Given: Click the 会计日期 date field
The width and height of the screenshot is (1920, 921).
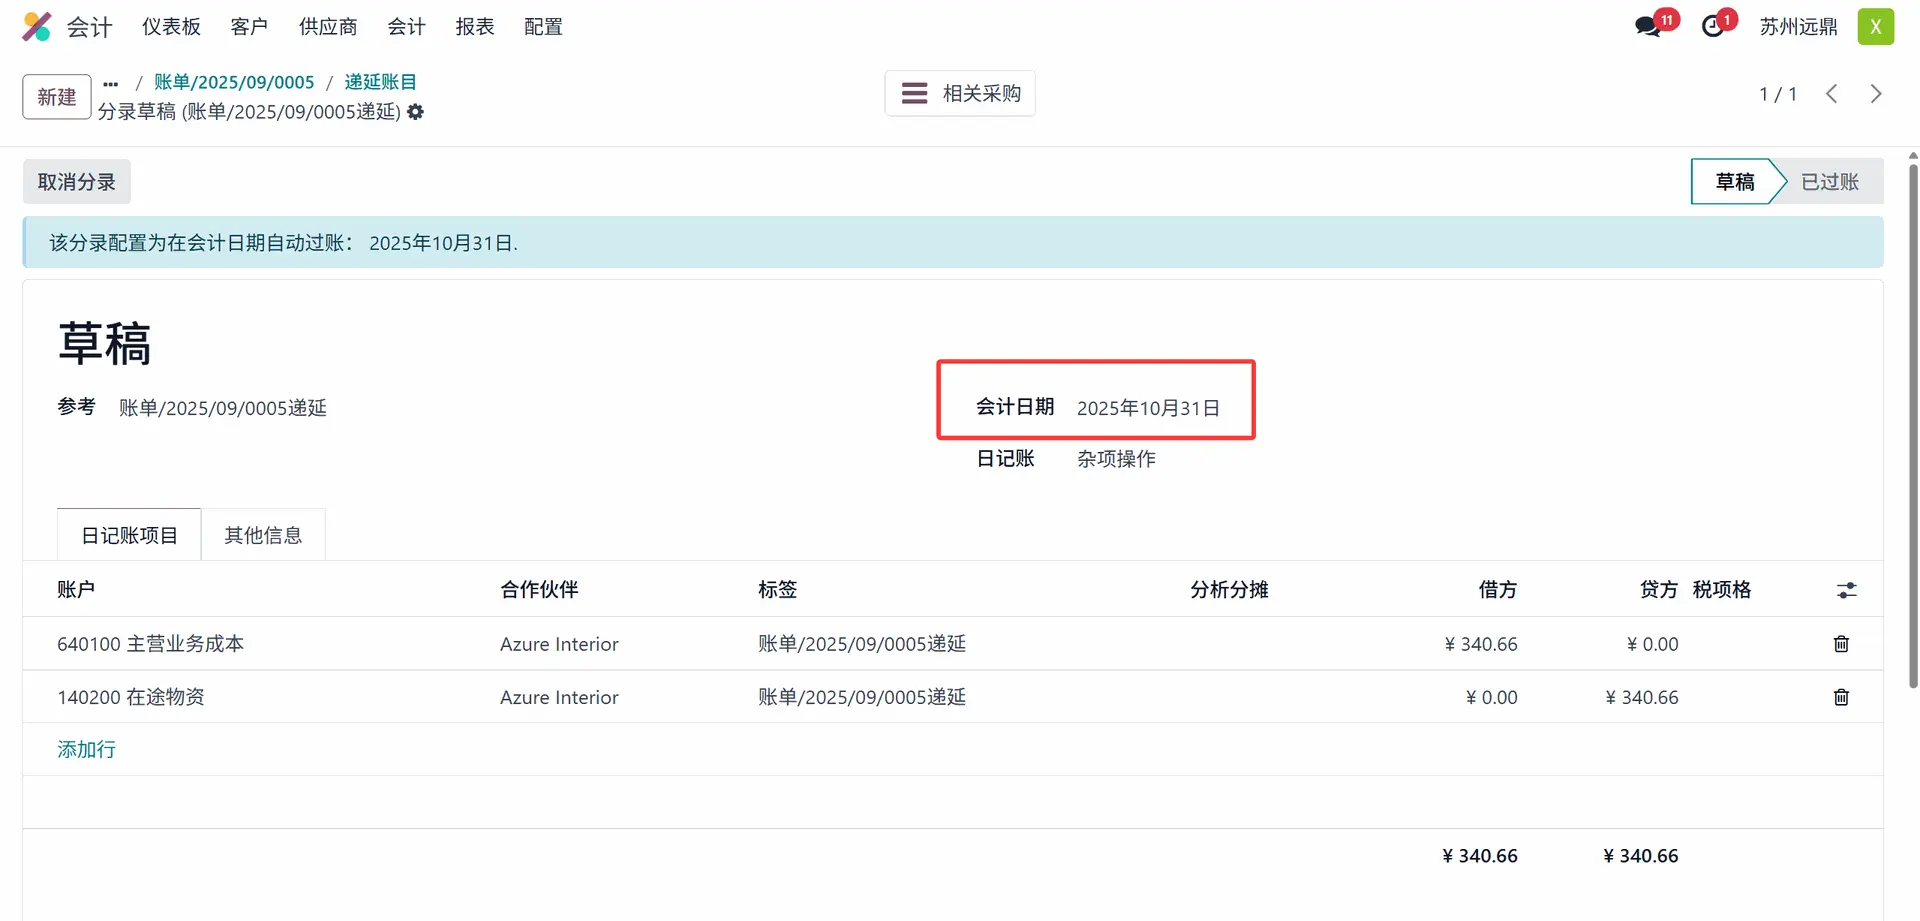Looking at the screenshot, I should pos(1148,408).
